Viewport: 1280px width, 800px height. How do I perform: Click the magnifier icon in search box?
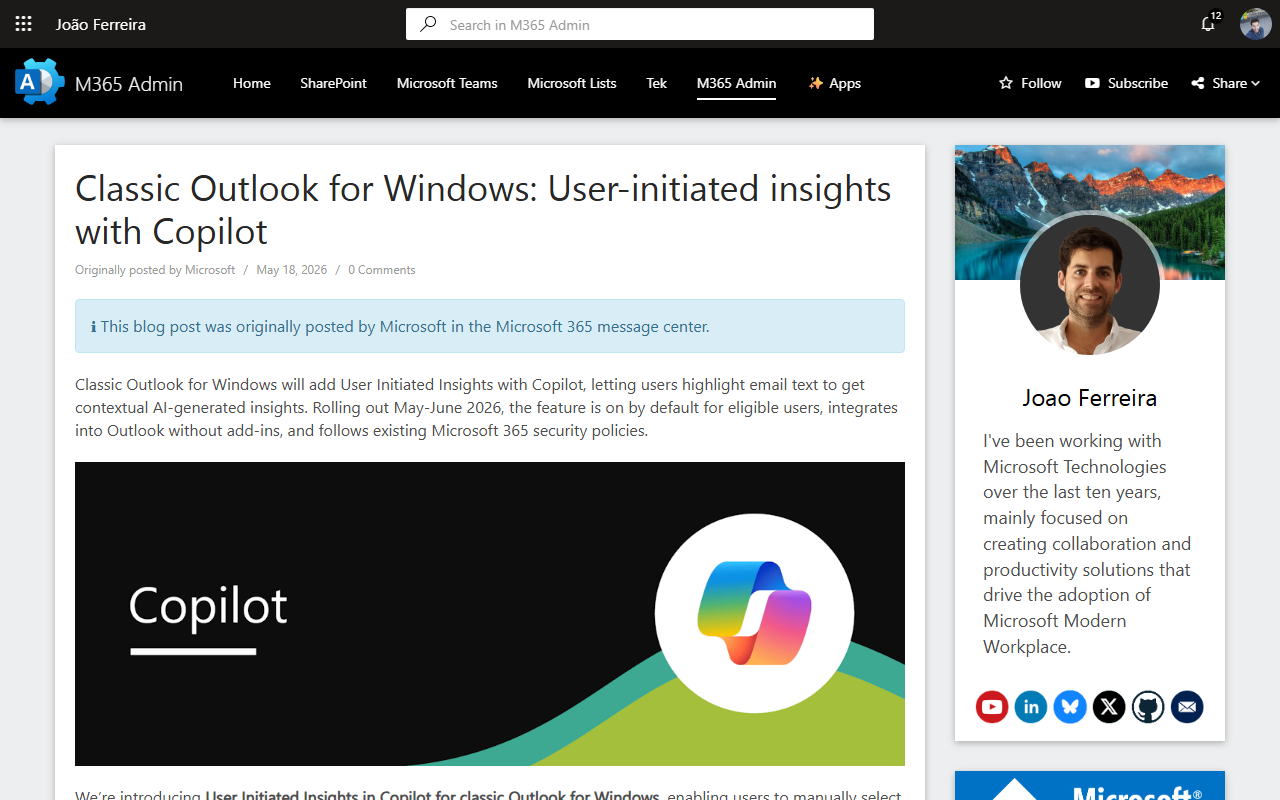click(428, 24)
